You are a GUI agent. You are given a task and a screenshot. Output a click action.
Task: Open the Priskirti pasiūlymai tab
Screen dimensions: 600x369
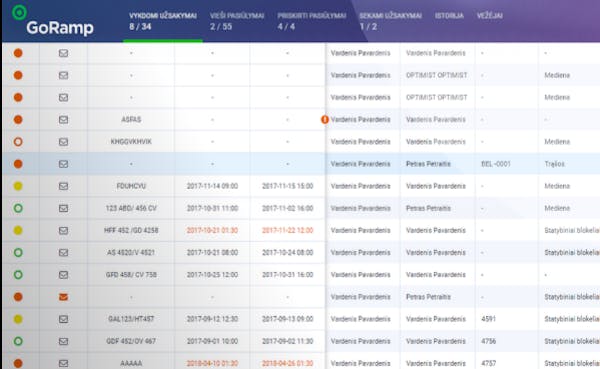(x=311, y=21)
